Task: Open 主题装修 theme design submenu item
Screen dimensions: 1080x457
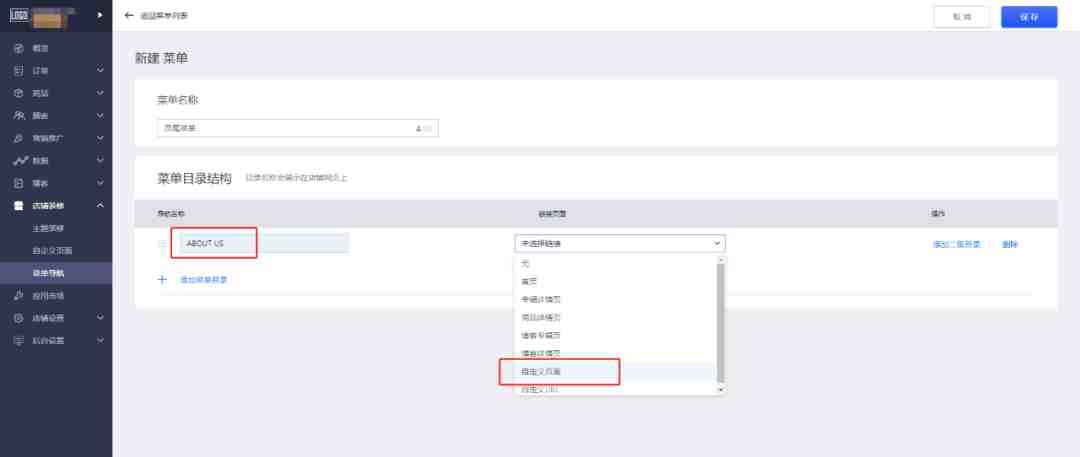Action: pos(48,228)
